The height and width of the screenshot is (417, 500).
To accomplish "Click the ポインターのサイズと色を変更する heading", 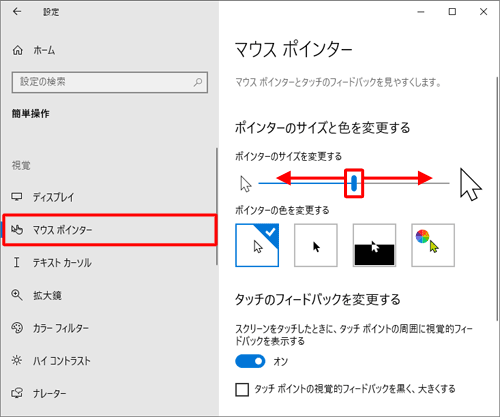I will (x=322, y=128).
